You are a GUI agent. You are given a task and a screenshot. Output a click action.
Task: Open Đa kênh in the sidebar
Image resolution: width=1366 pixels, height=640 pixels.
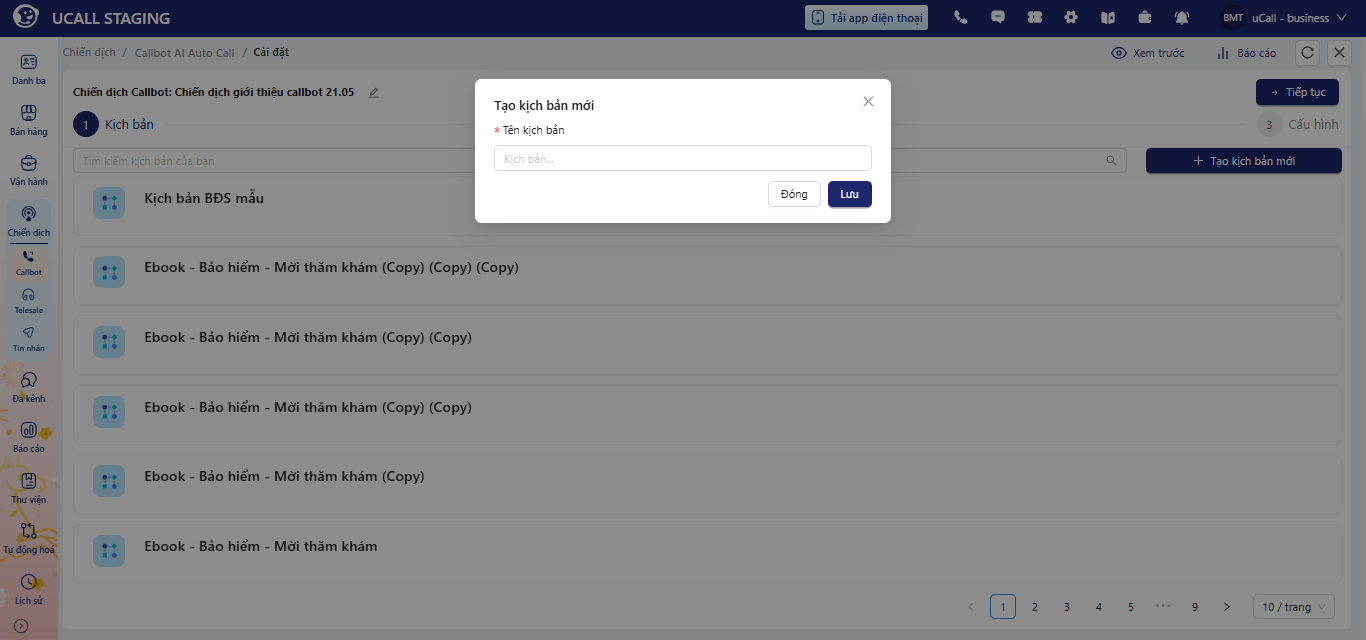point(29,387)
